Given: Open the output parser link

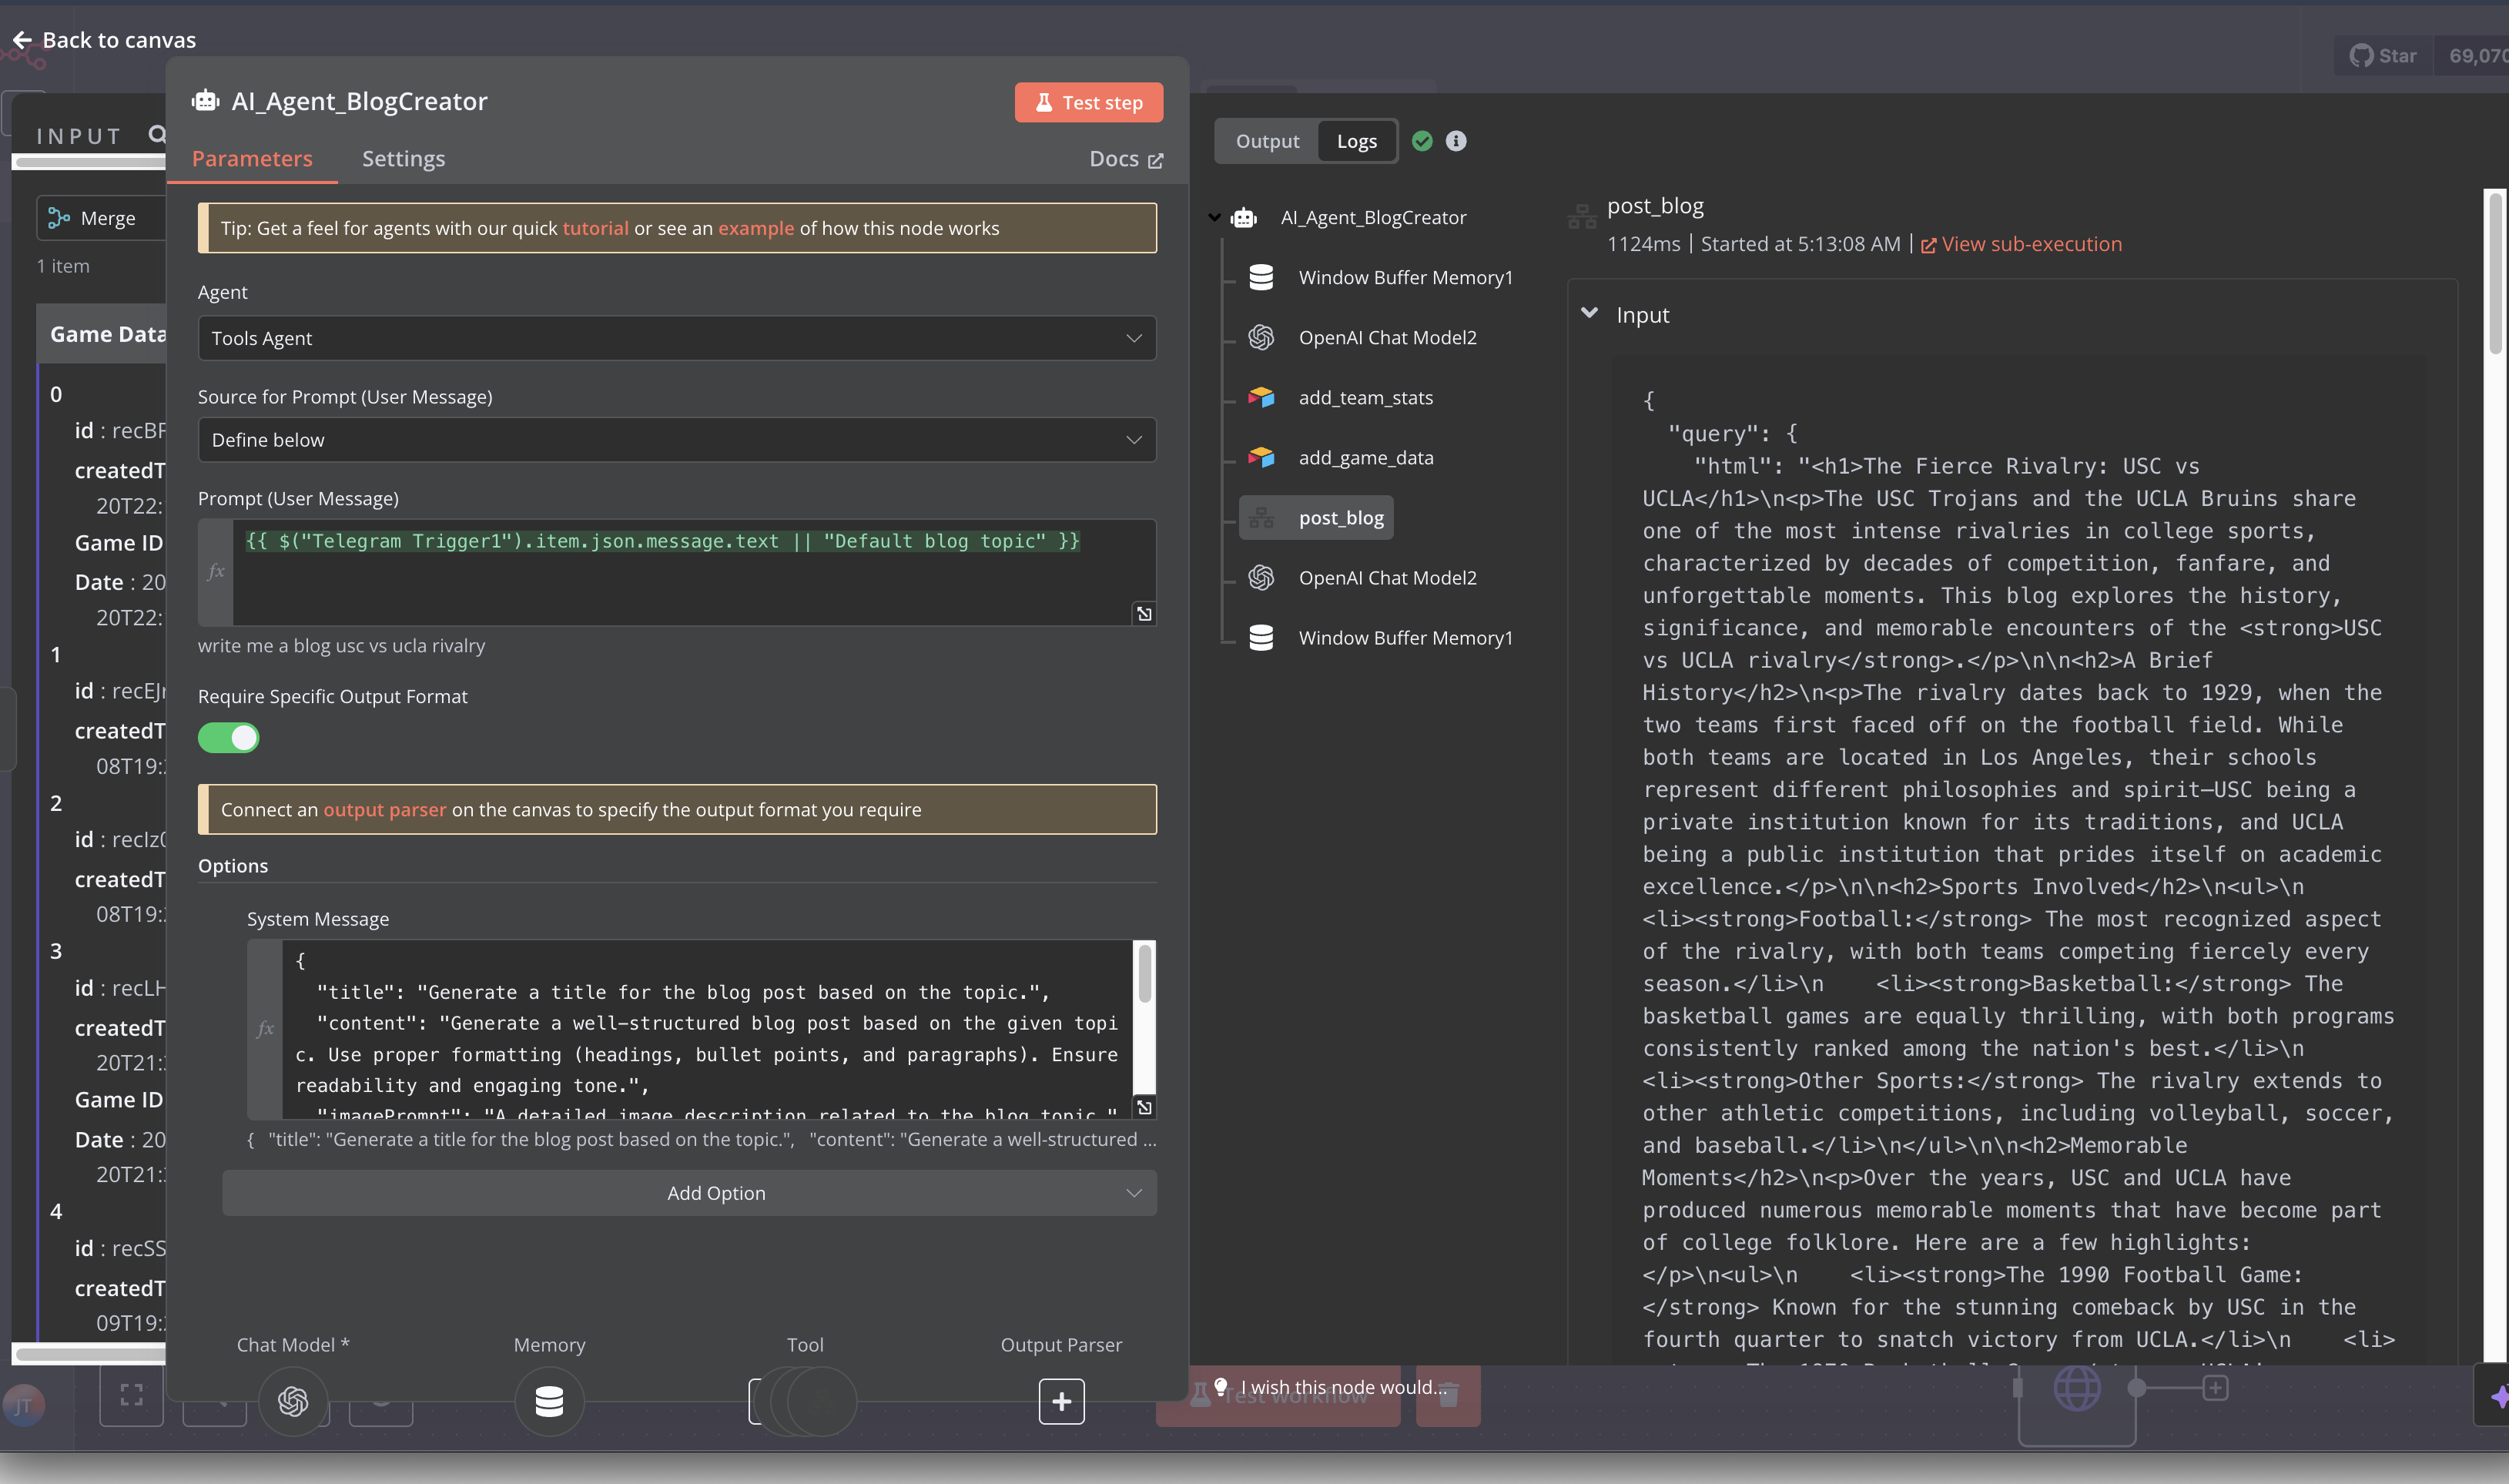Looking at the screenshot, I should [384, 810].
